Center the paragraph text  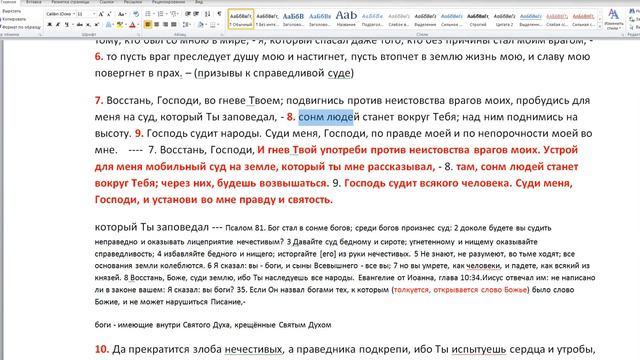(x=156, y=24)
